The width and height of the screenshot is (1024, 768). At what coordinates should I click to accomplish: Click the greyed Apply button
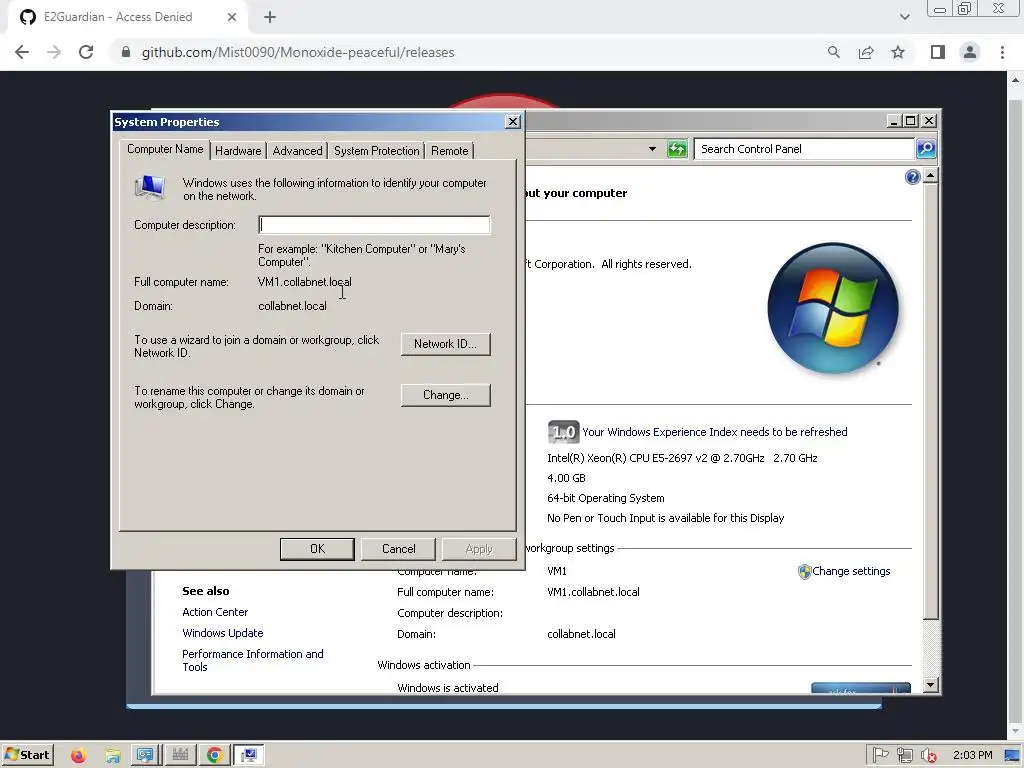coord(479,549)
